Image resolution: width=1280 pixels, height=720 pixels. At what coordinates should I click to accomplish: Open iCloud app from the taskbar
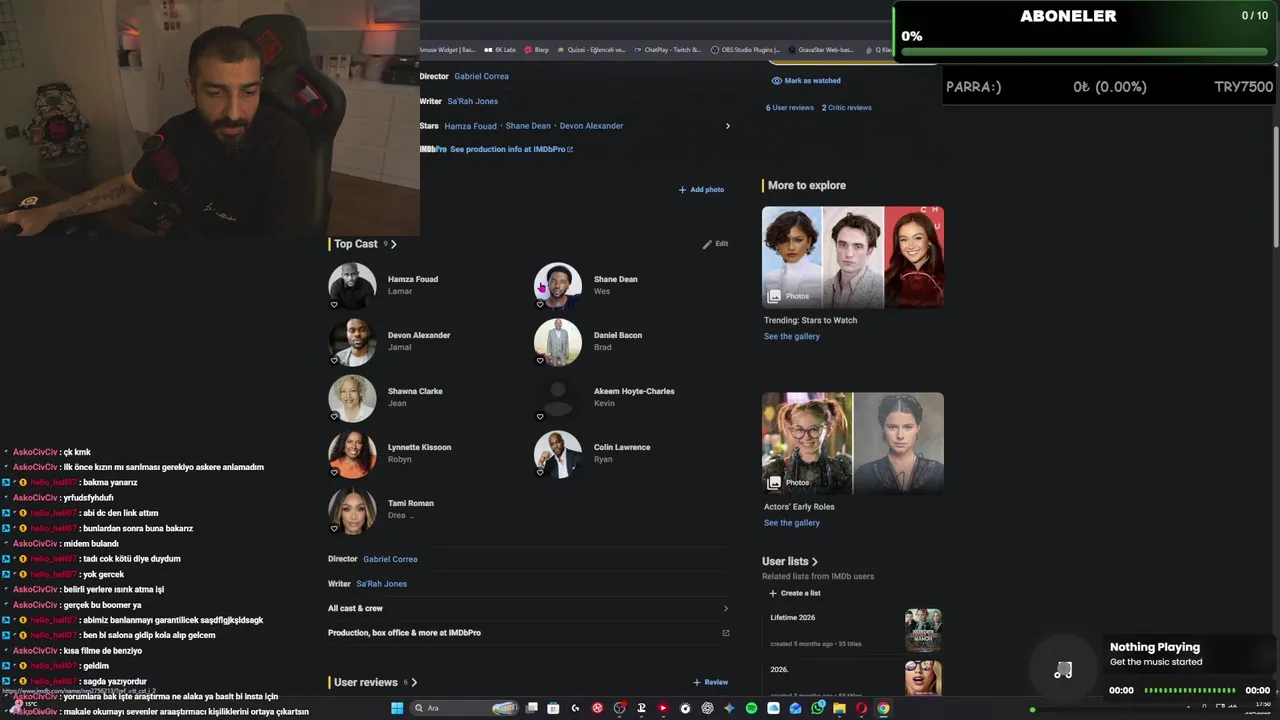click(773, 708)
